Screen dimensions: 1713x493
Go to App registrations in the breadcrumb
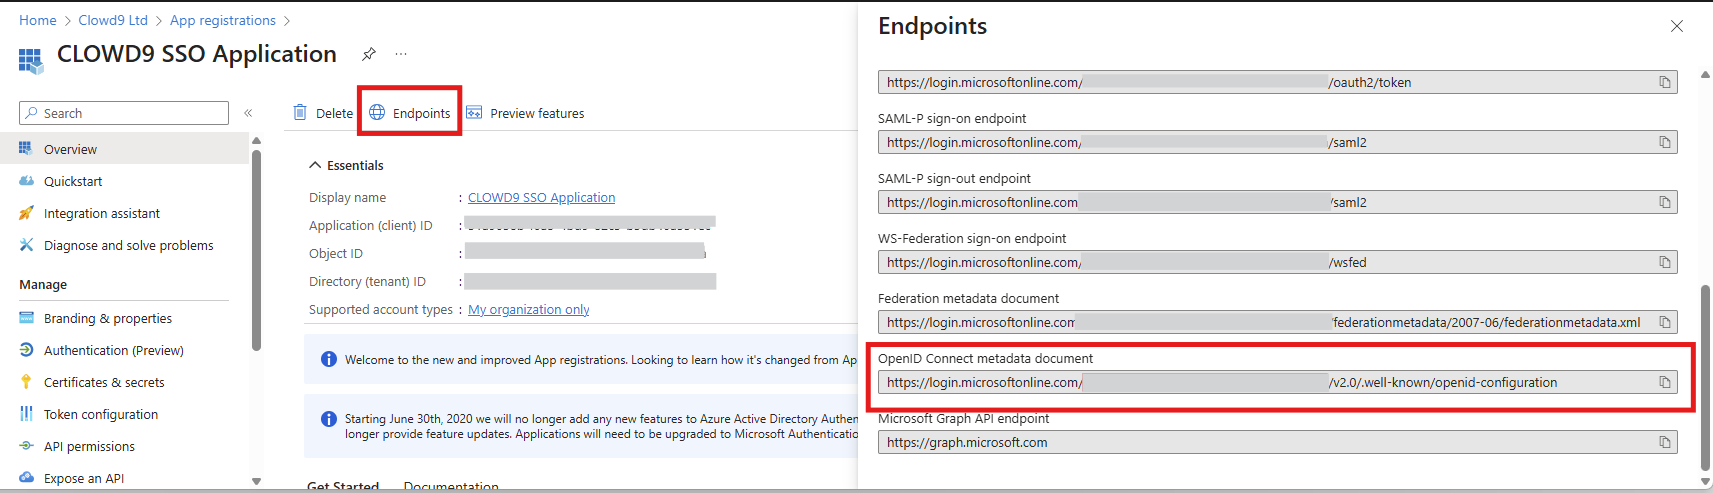click(223, 20)
